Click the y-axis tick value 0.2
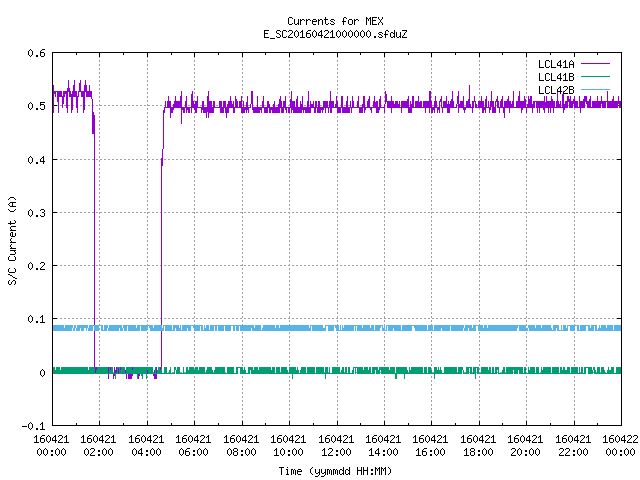This screenshot has width=640, height=480. (36, 266)
